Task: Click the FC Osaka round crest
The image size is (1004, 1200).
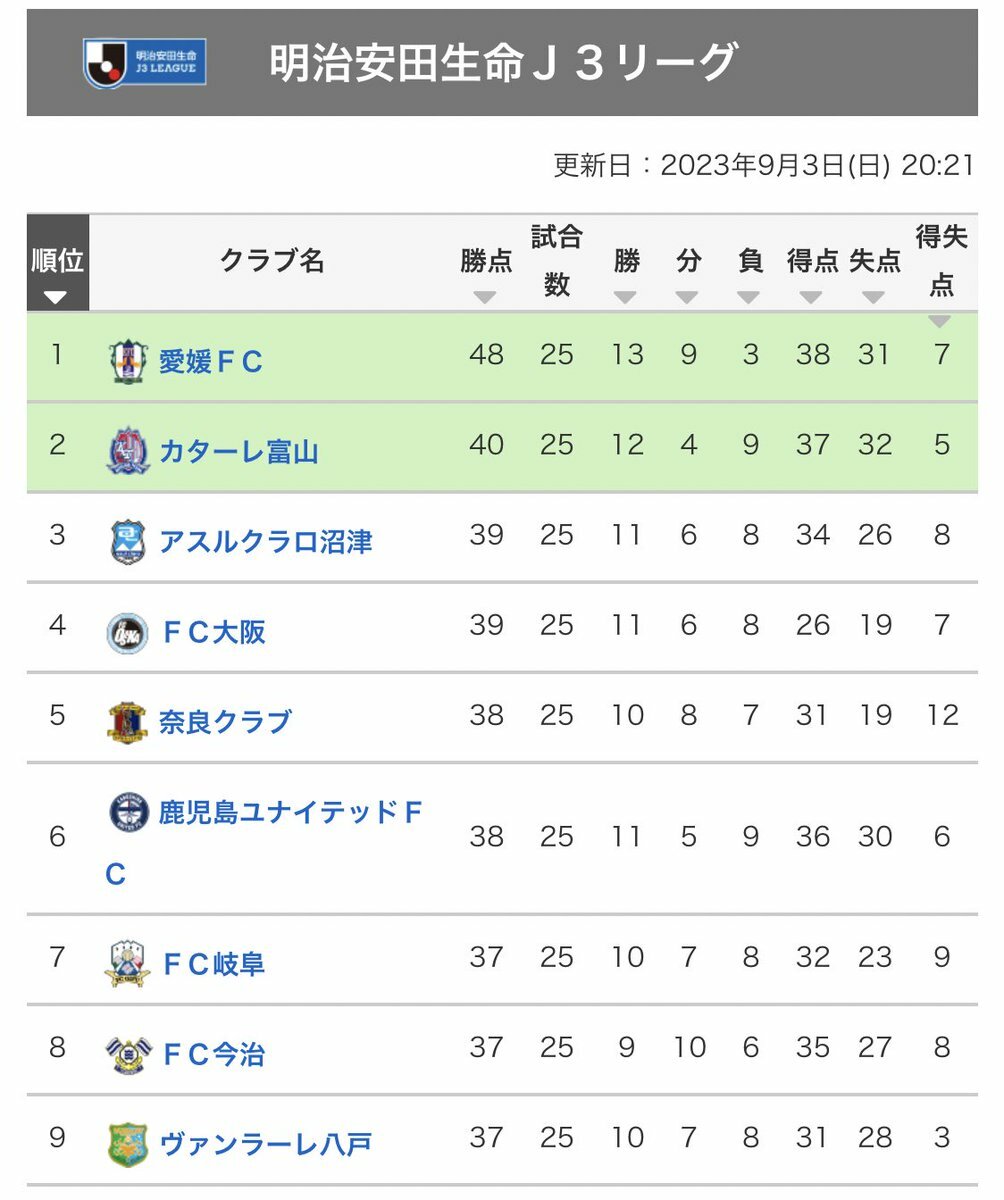Action: (x=128, y=632)
